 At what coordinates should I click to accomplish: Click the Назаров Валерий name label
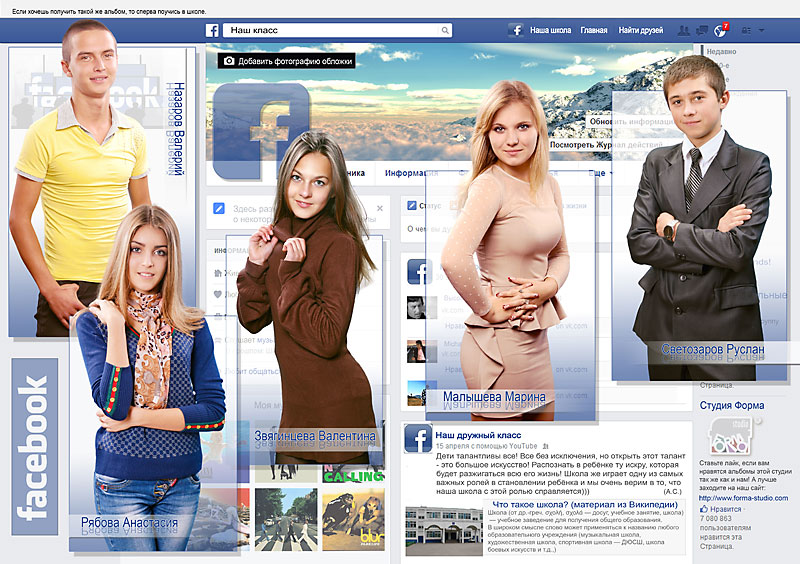[177, 129]
